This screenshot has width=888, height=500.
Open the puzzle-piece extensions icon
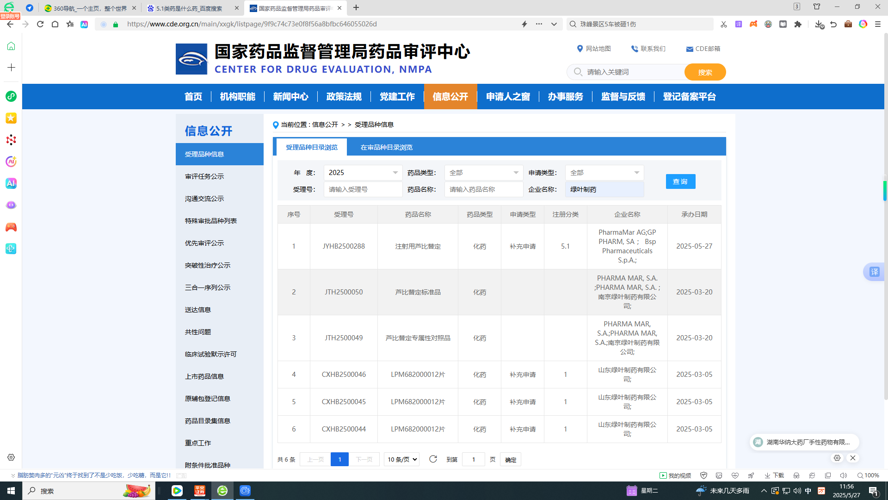pos(798,24)
